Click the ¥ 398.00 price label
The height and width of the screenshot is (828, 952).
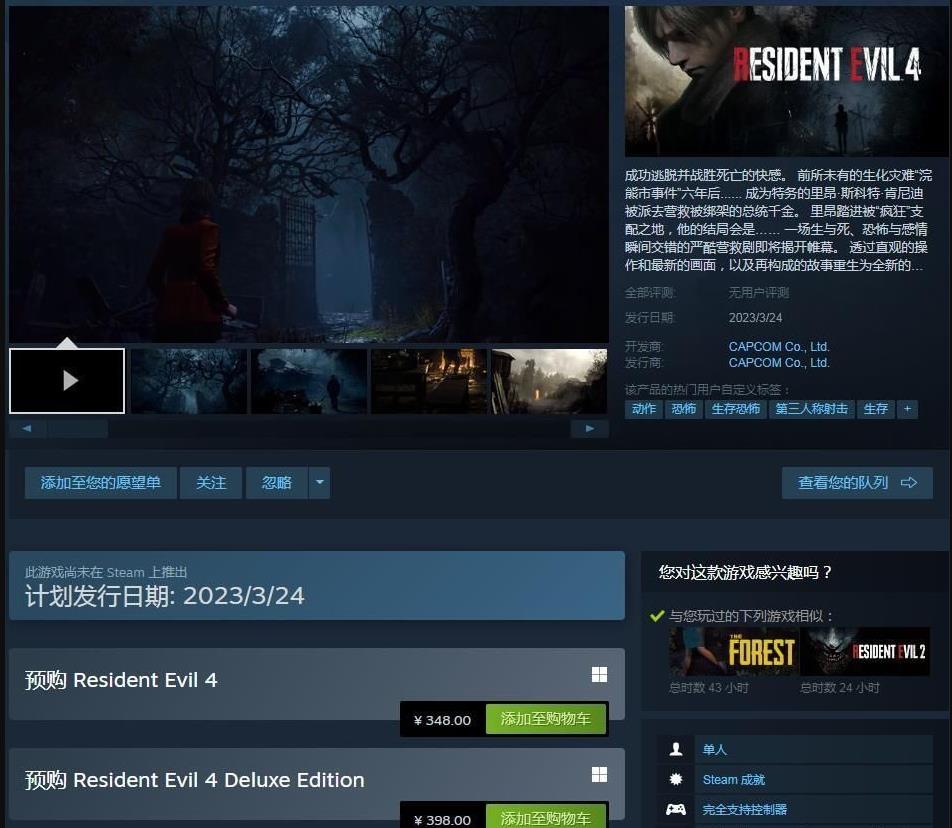click(443, 820)
